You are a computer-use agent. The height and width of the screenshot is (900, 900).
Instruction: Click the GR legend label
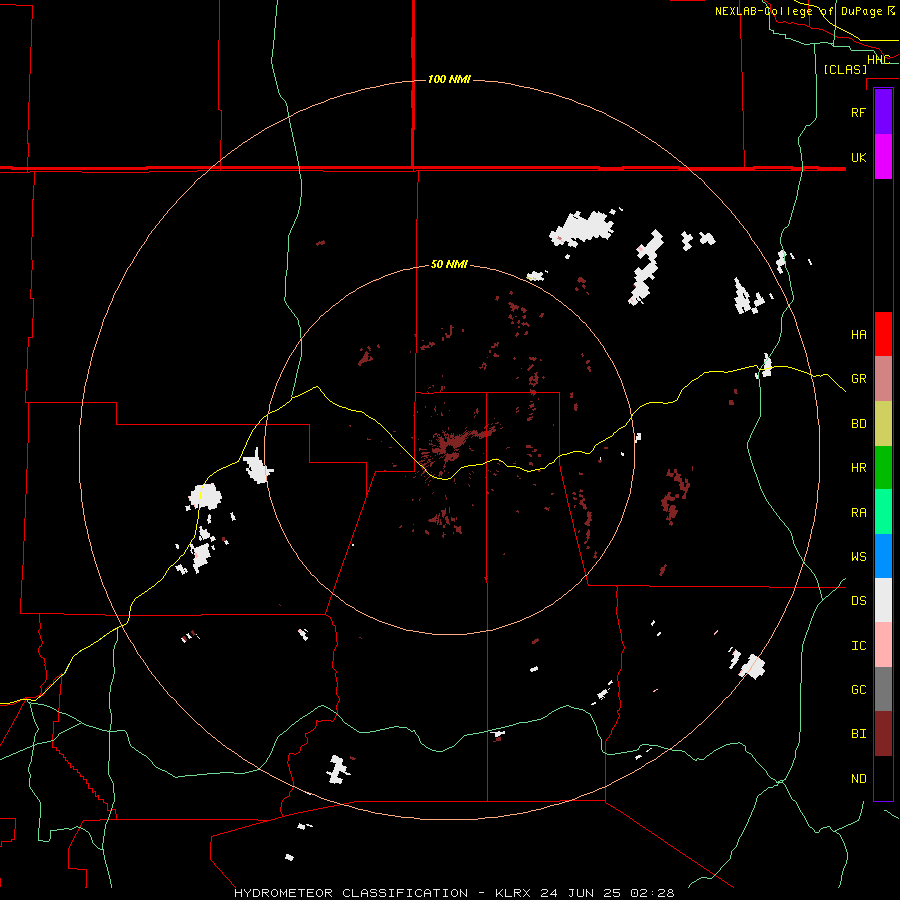(858, 379)
